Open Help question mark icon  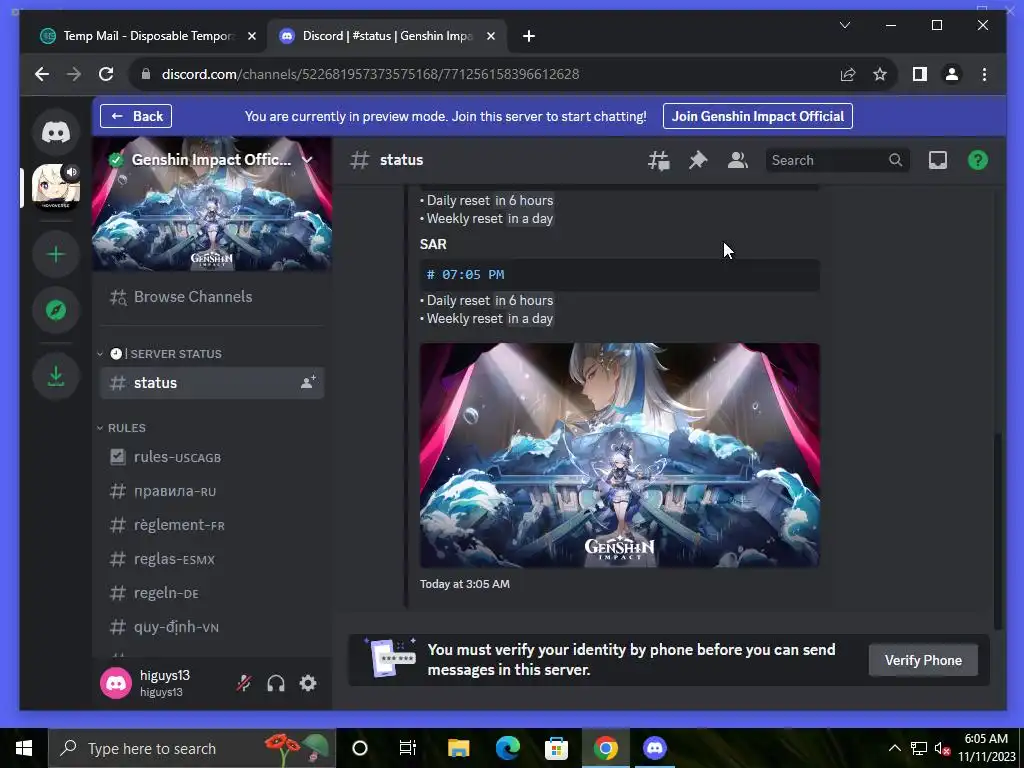978,160
